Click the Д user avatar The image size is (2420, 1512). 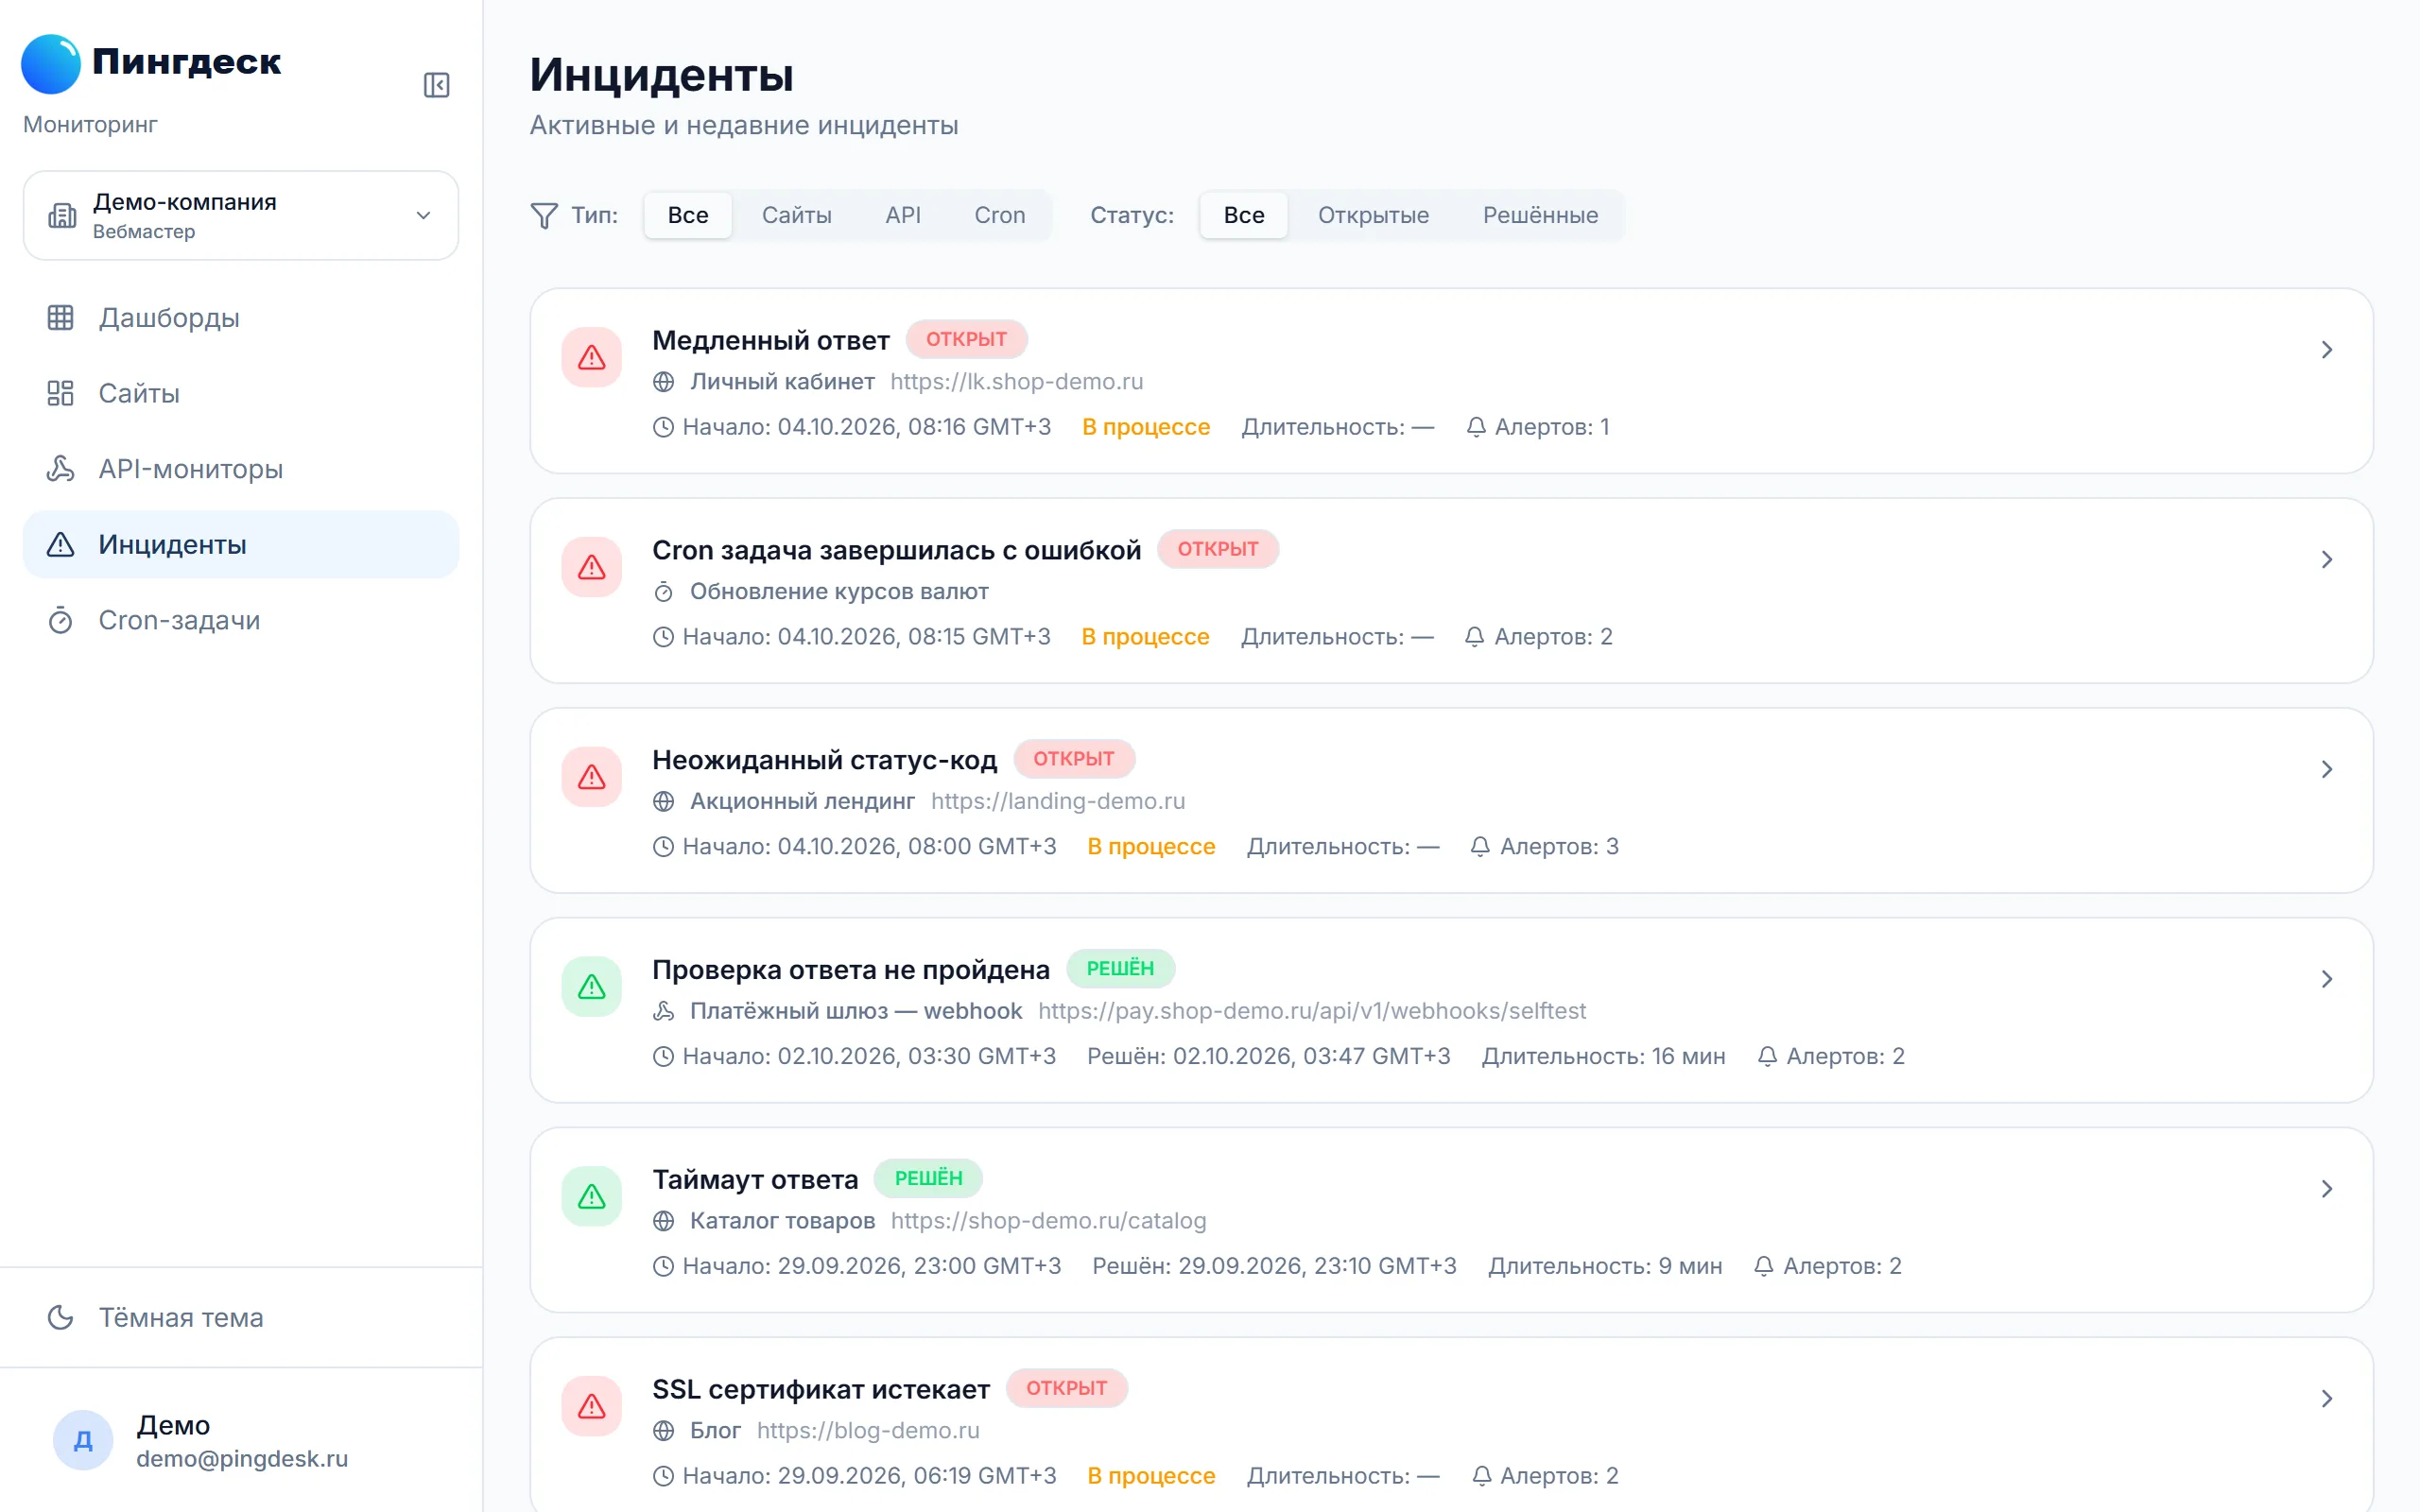point(83,1440)
